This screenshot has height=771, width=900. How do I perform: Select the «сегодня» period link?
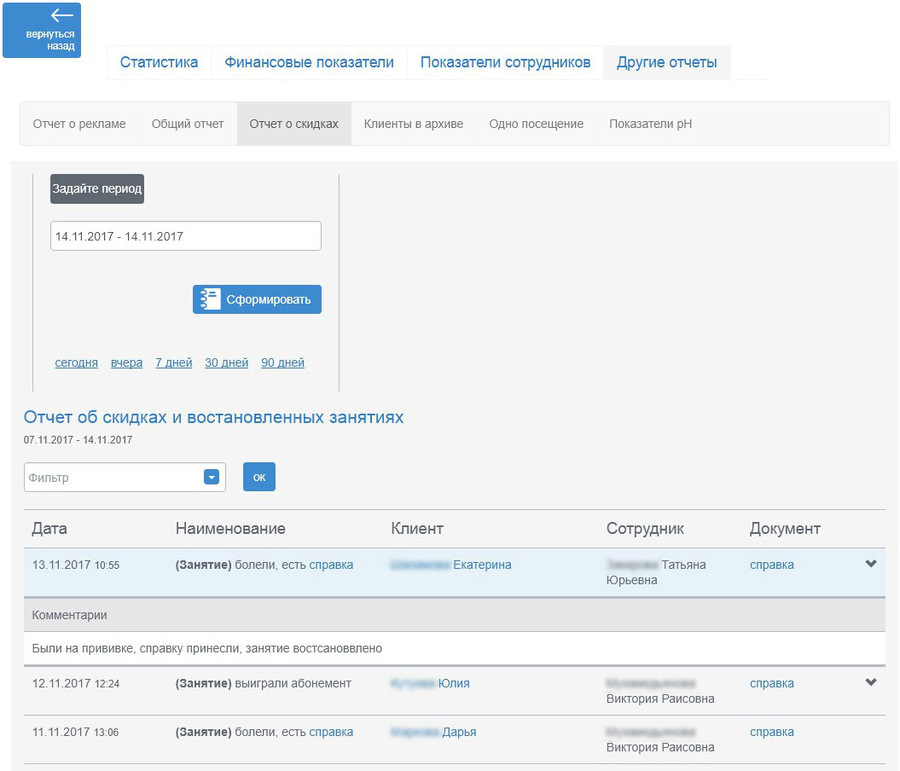coord(75,362)
